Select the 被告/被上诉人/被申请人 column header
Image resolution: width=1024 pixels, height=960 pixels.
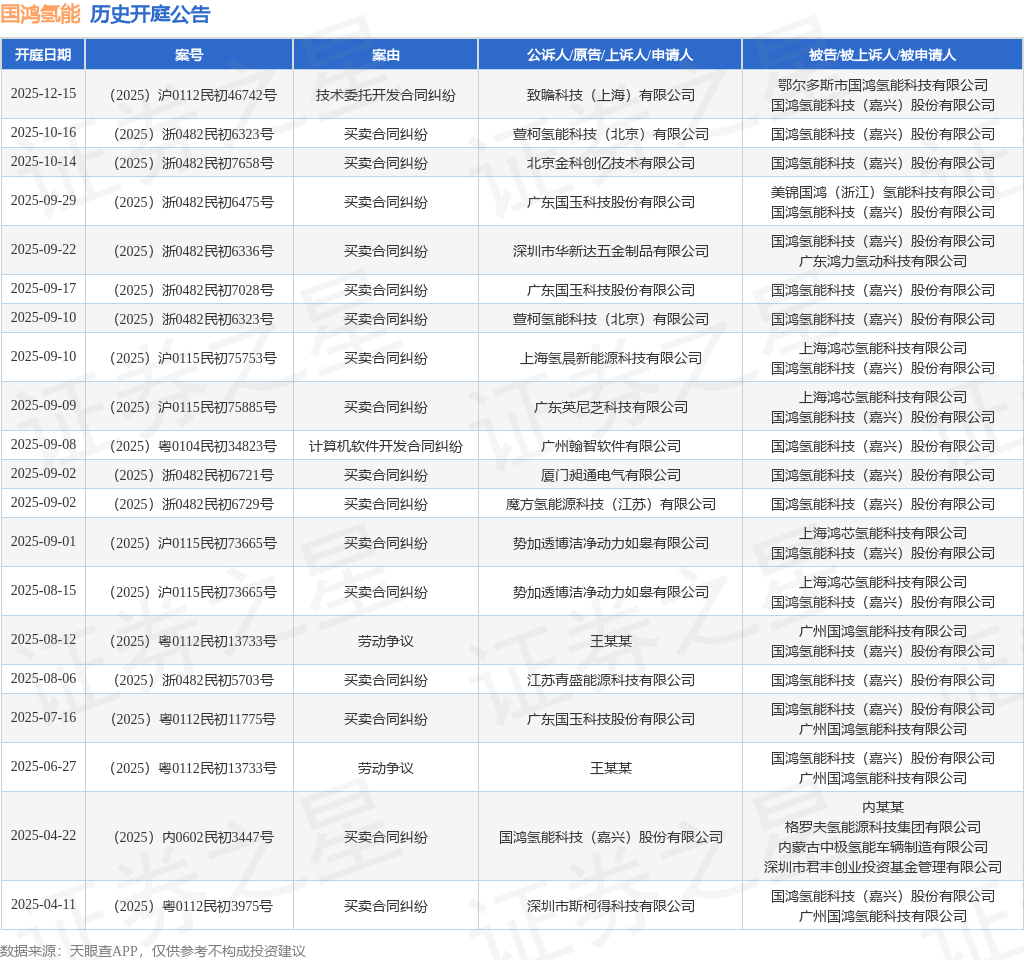[x=882, y=55]
